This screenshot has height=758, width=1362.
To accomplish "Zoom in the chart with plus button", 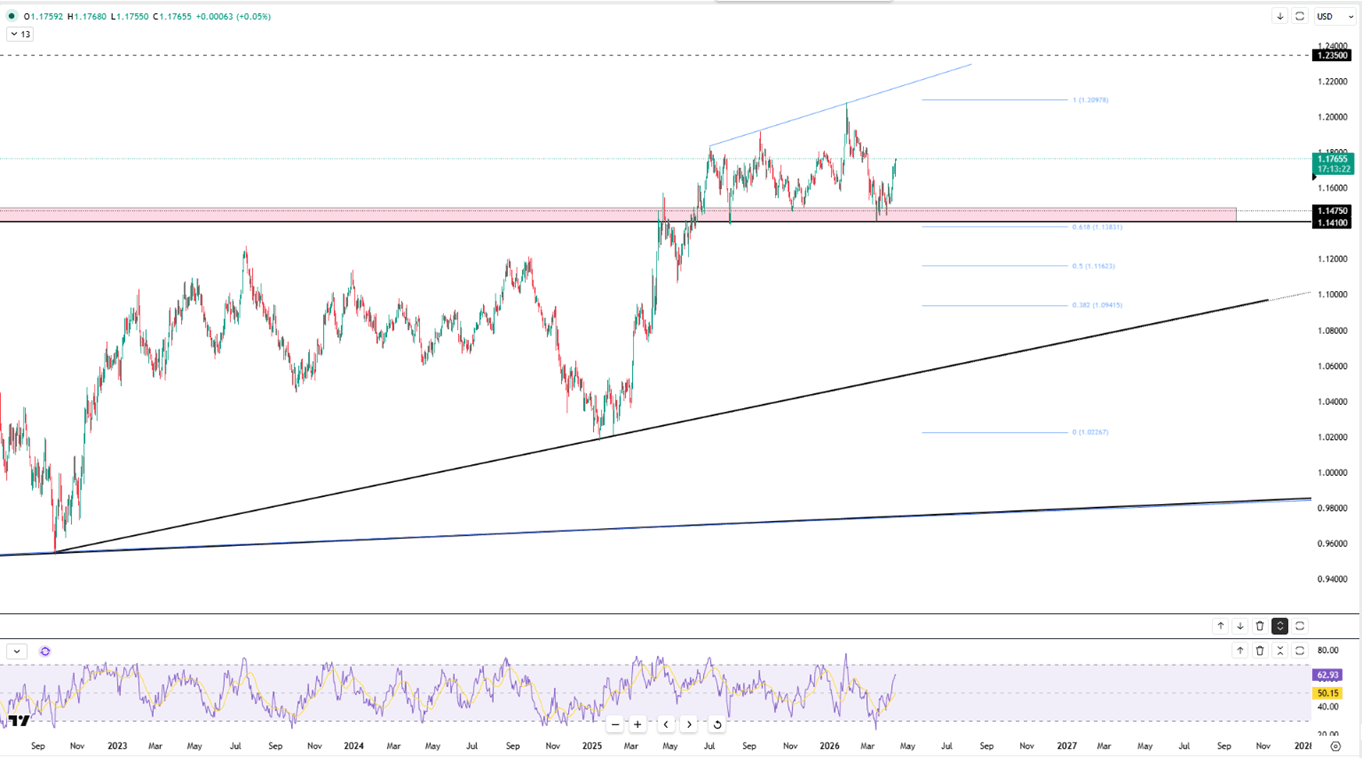I will pos(638,724).
